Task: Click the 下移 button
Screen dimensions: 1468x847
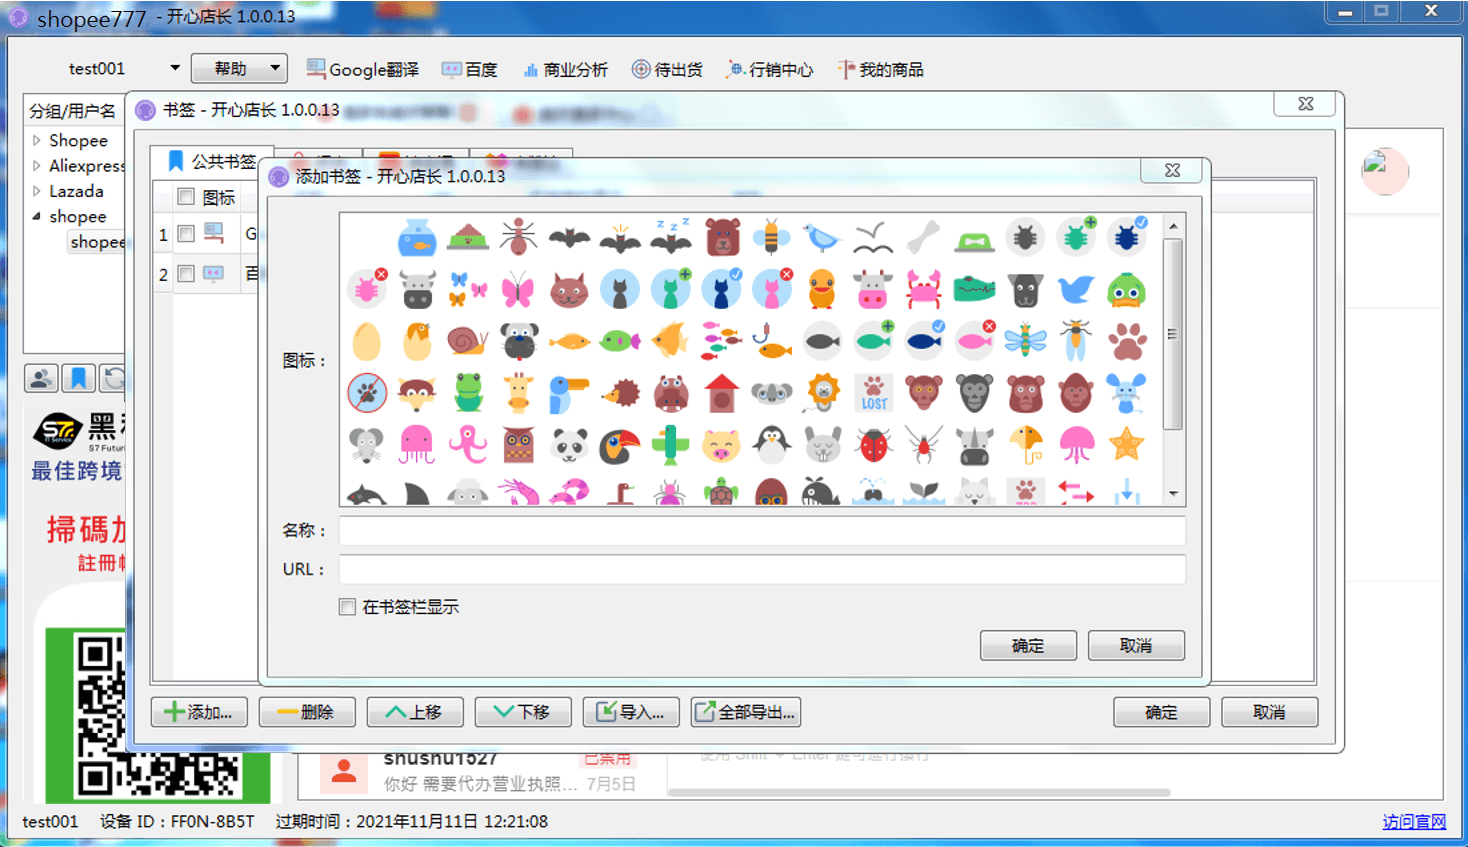Action: (523, 712)
